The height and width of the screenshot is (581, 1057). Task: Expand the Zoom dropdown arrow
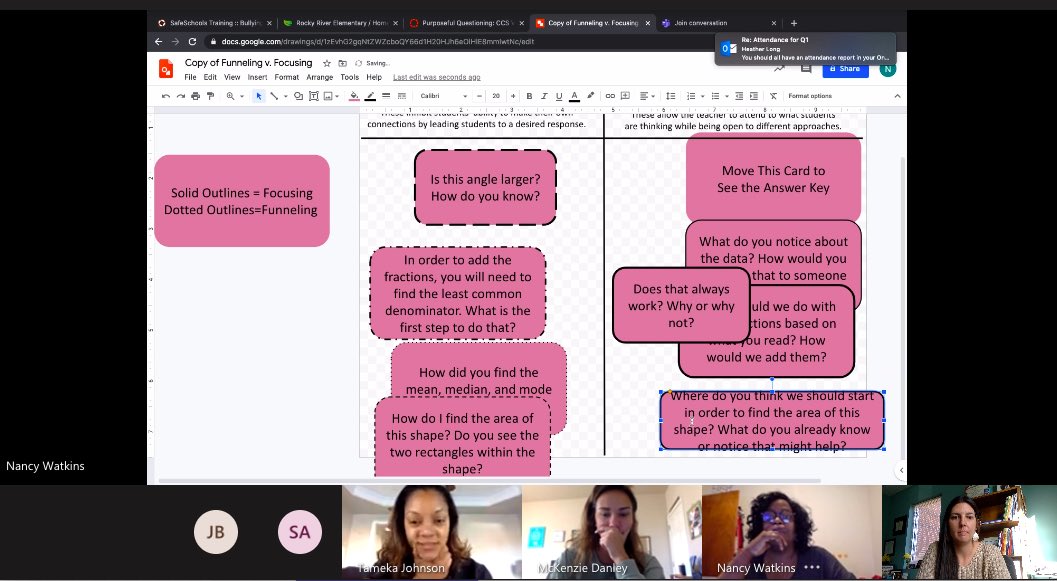pos(241,96)
